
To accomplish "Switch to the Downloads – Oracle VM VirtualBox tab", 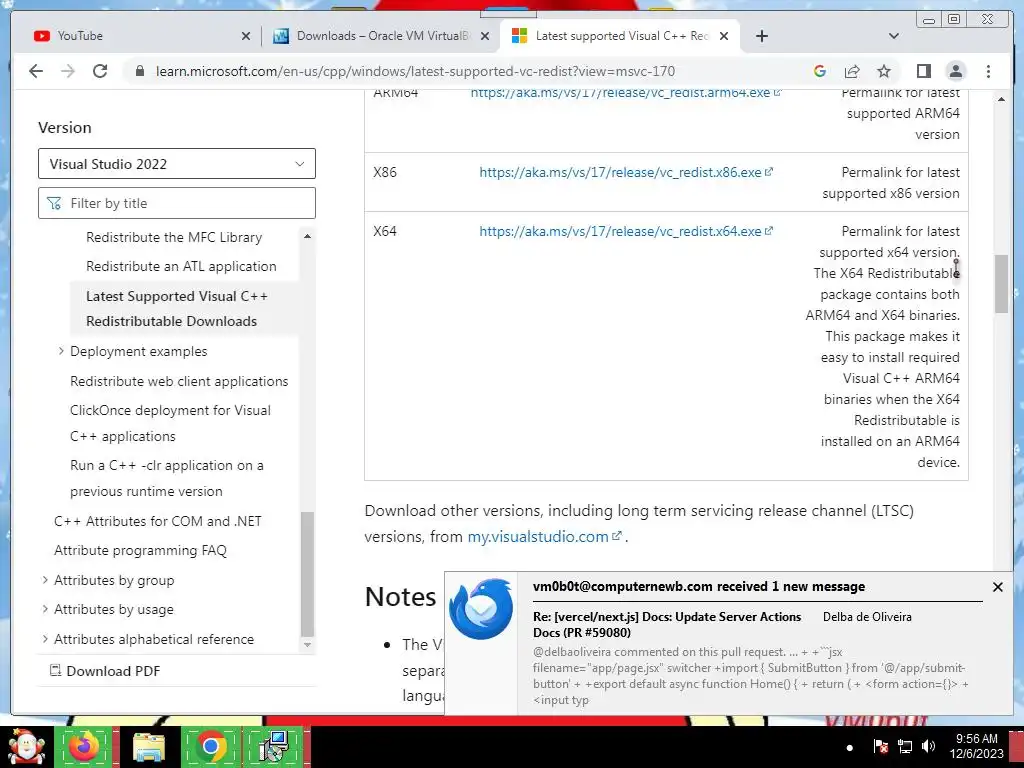I will pyautogui.click(x=381, y=36).
